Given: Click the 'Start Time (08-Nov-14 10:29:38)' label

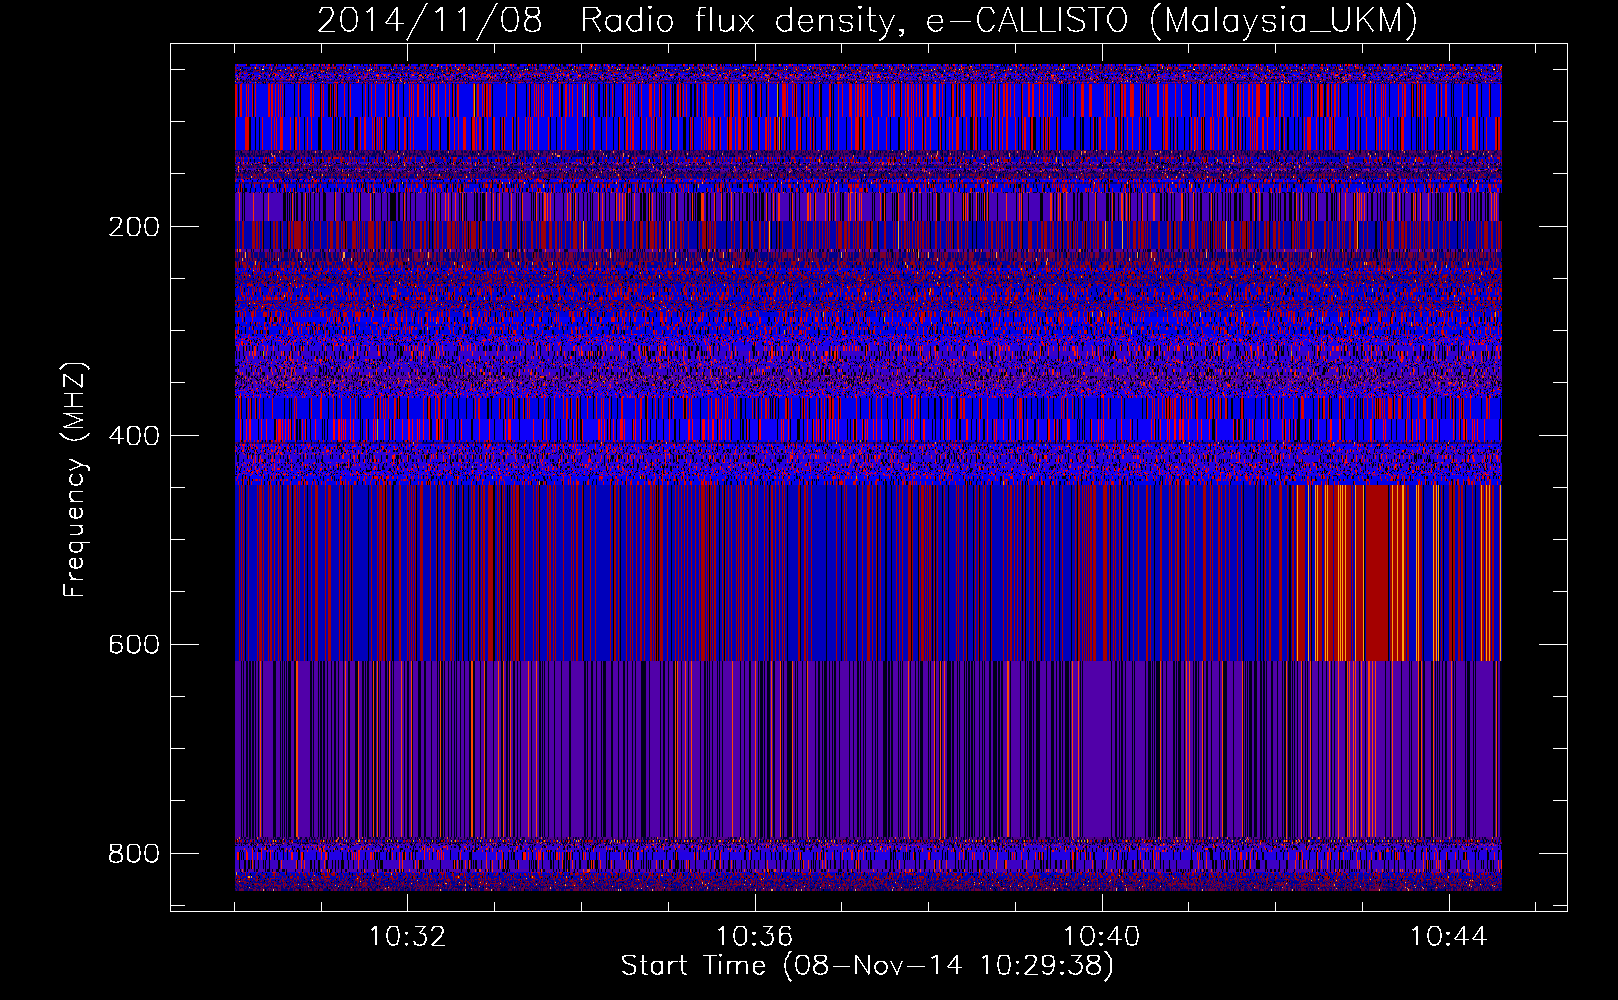Looking at the screenshot, I should coord(867,966).
